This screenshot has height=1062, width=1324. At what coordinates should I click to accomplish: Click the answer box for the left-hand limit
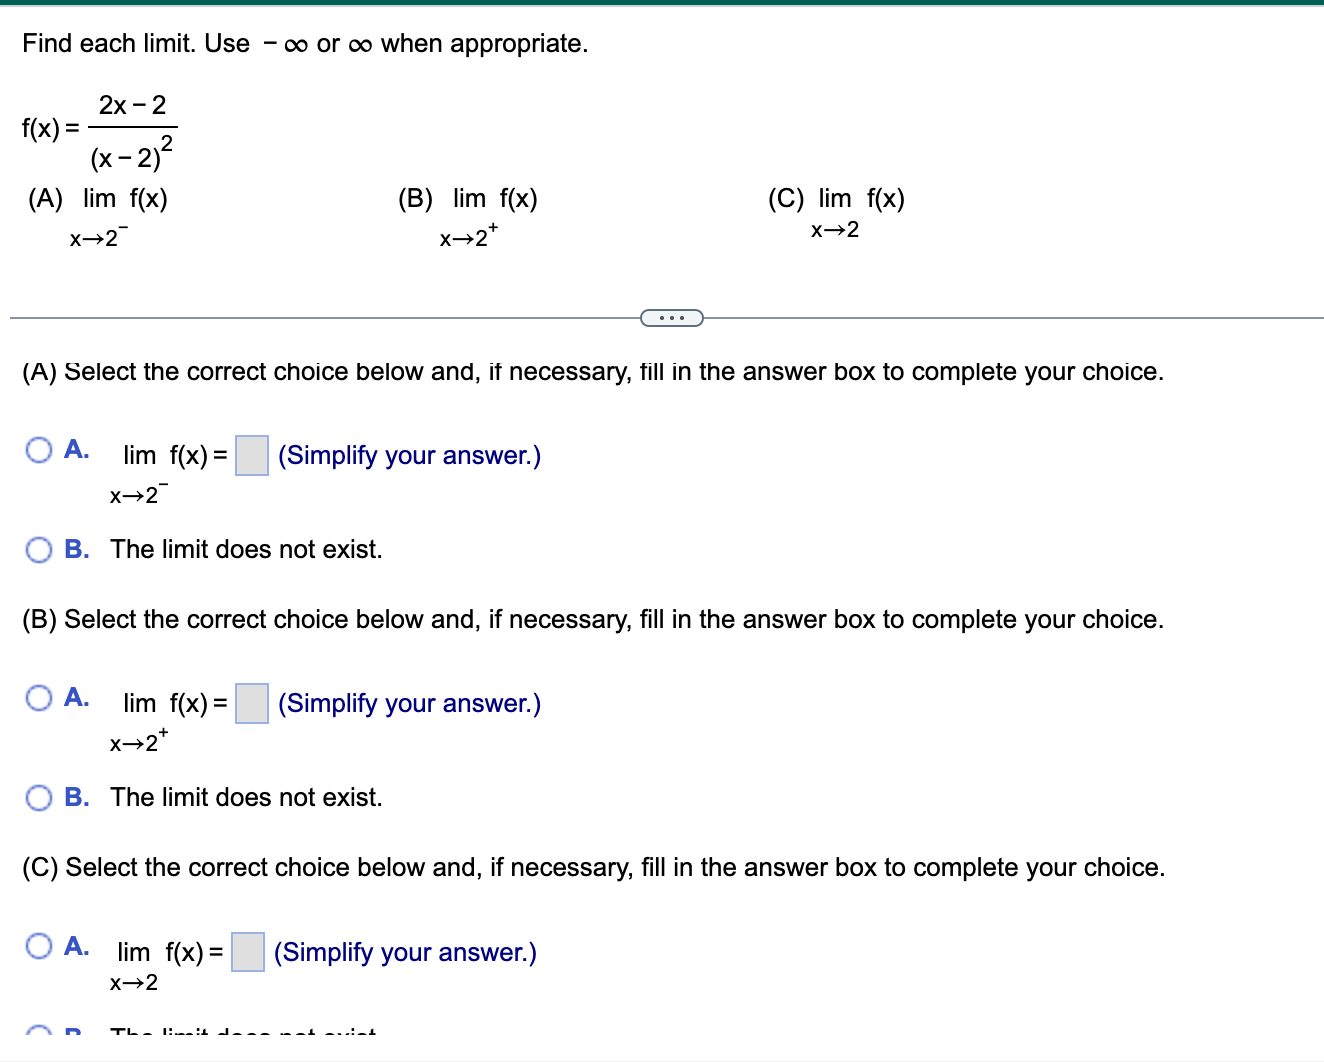point(250,456)
